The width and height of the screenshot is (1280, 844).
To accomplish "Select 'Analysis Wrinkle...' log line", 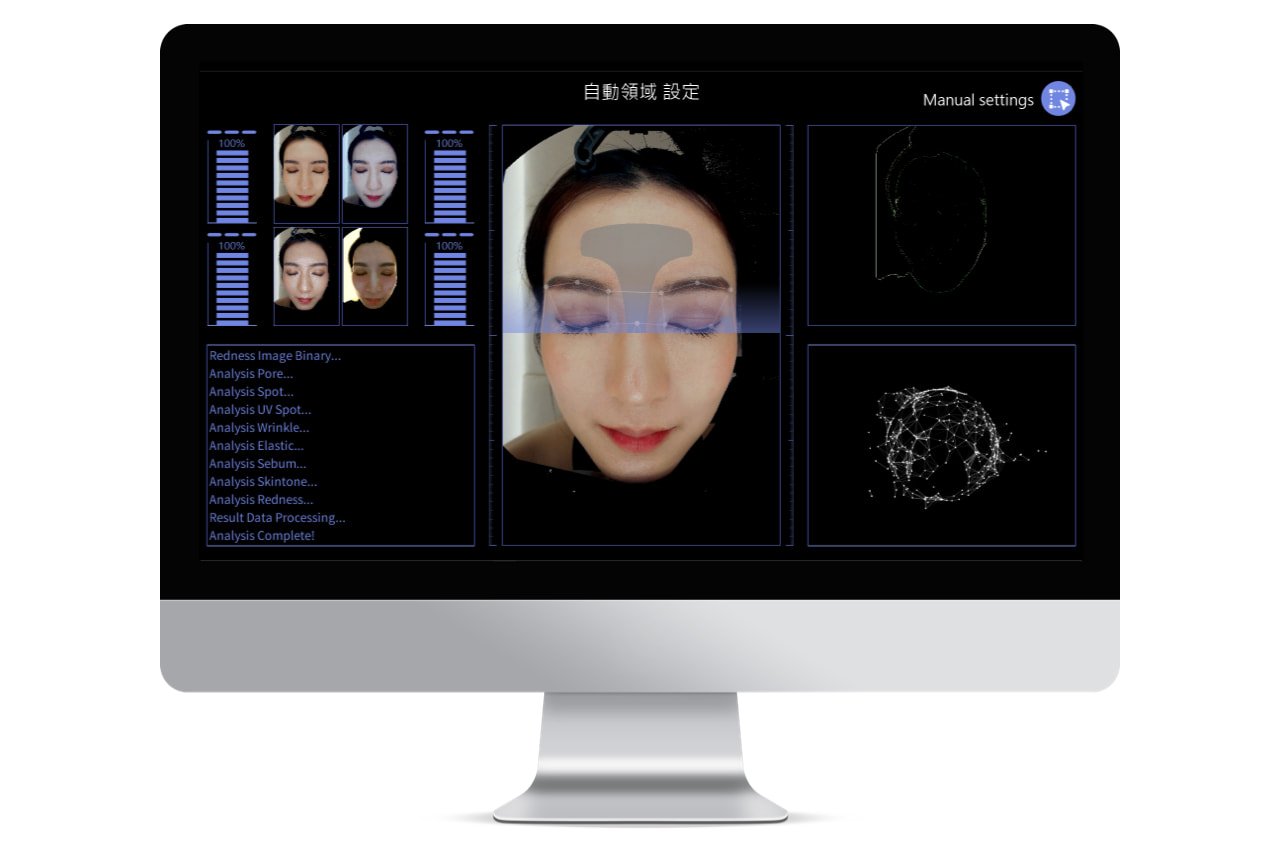I will [259, 428].
